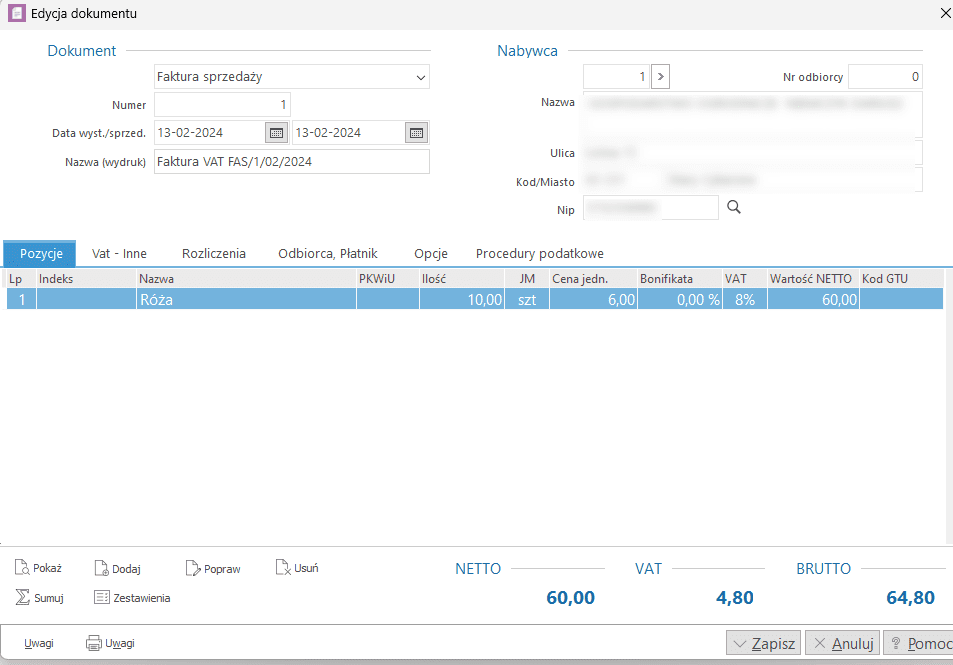
Task: Click the printer icon Uwagi button
Action: pos(94,643)
